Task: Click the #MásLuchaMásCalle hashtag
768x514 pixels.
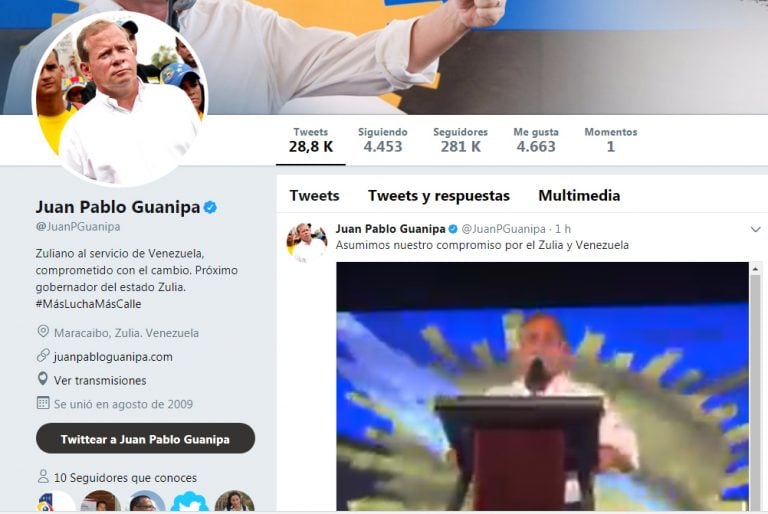Action: 88,304
